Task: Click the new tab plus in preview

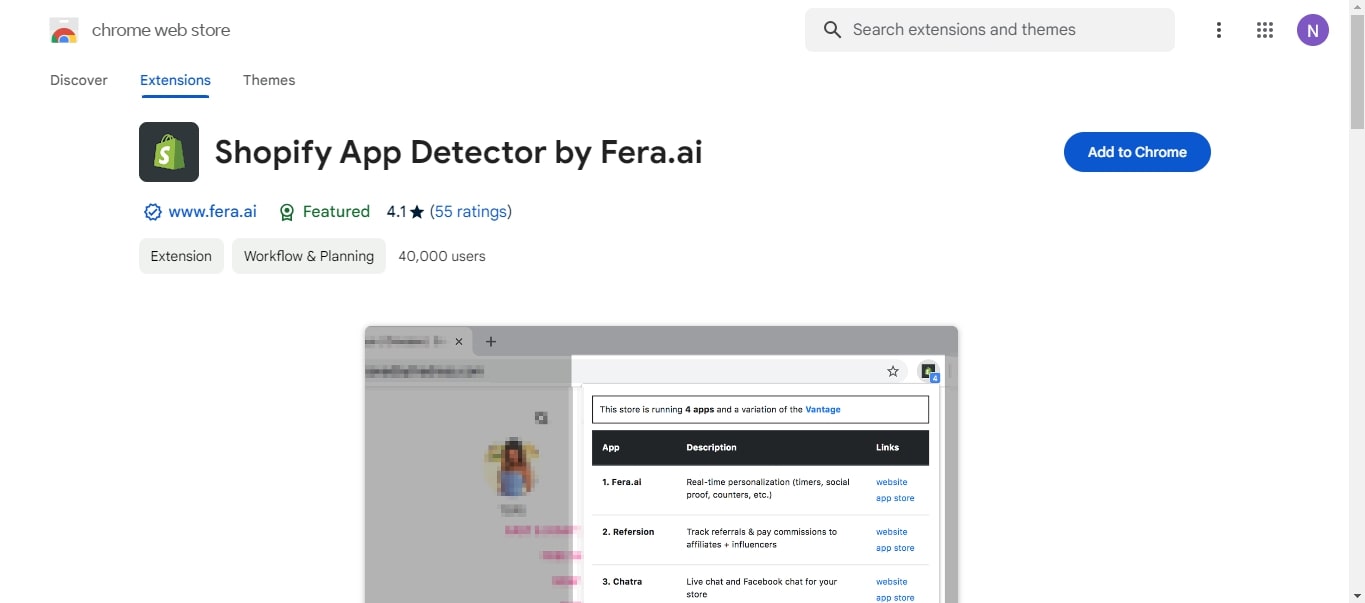Action: pyautogui.click(x=490, y=341)
